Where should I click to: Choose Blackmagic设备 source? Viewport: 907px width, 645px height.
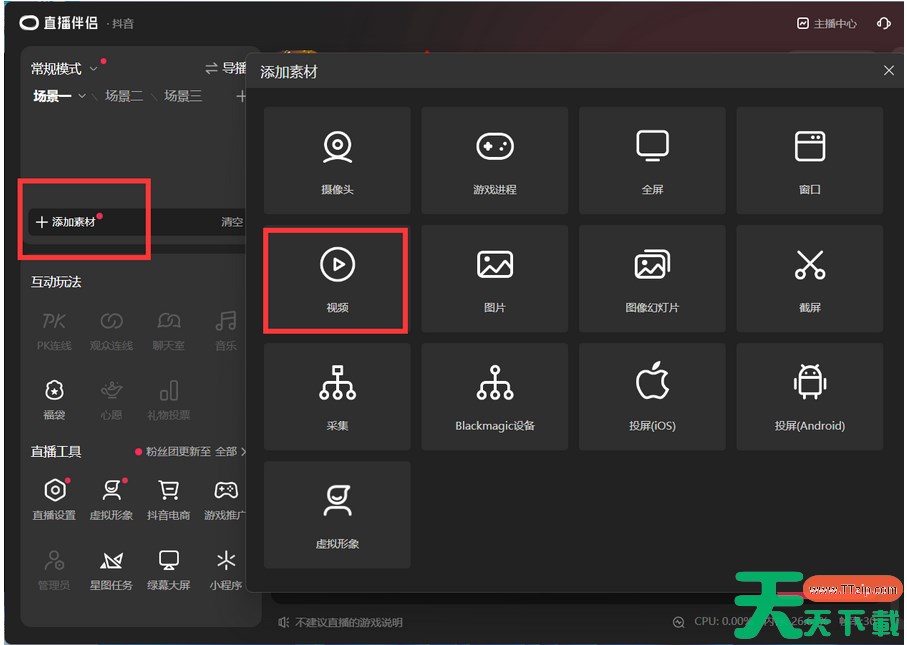coord(495,397)
